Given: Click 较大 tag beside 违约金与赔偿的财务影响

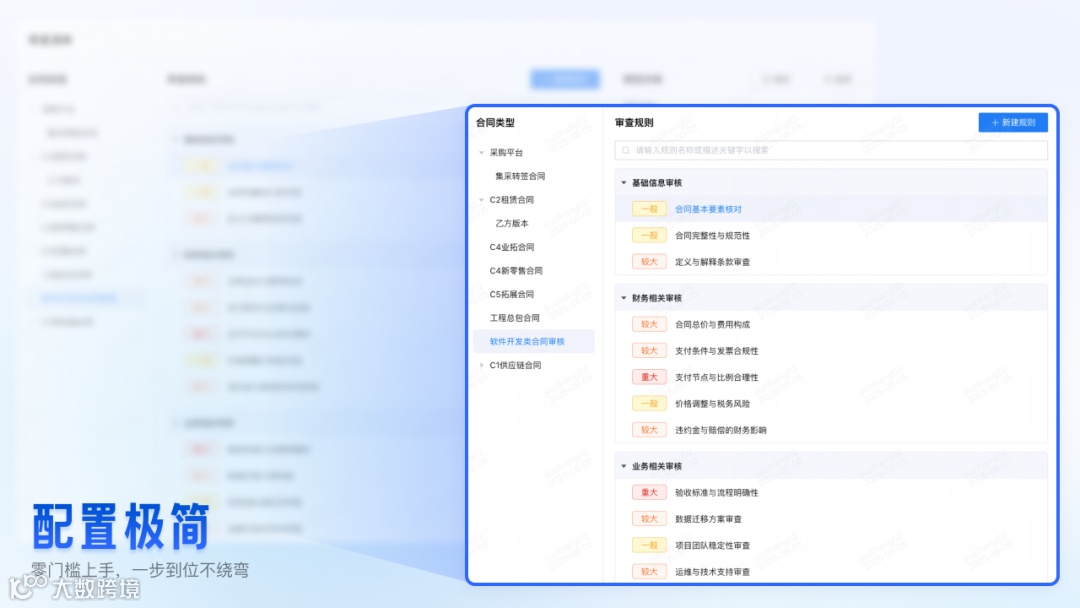Looking at the screenshot, I should point(649,430).
